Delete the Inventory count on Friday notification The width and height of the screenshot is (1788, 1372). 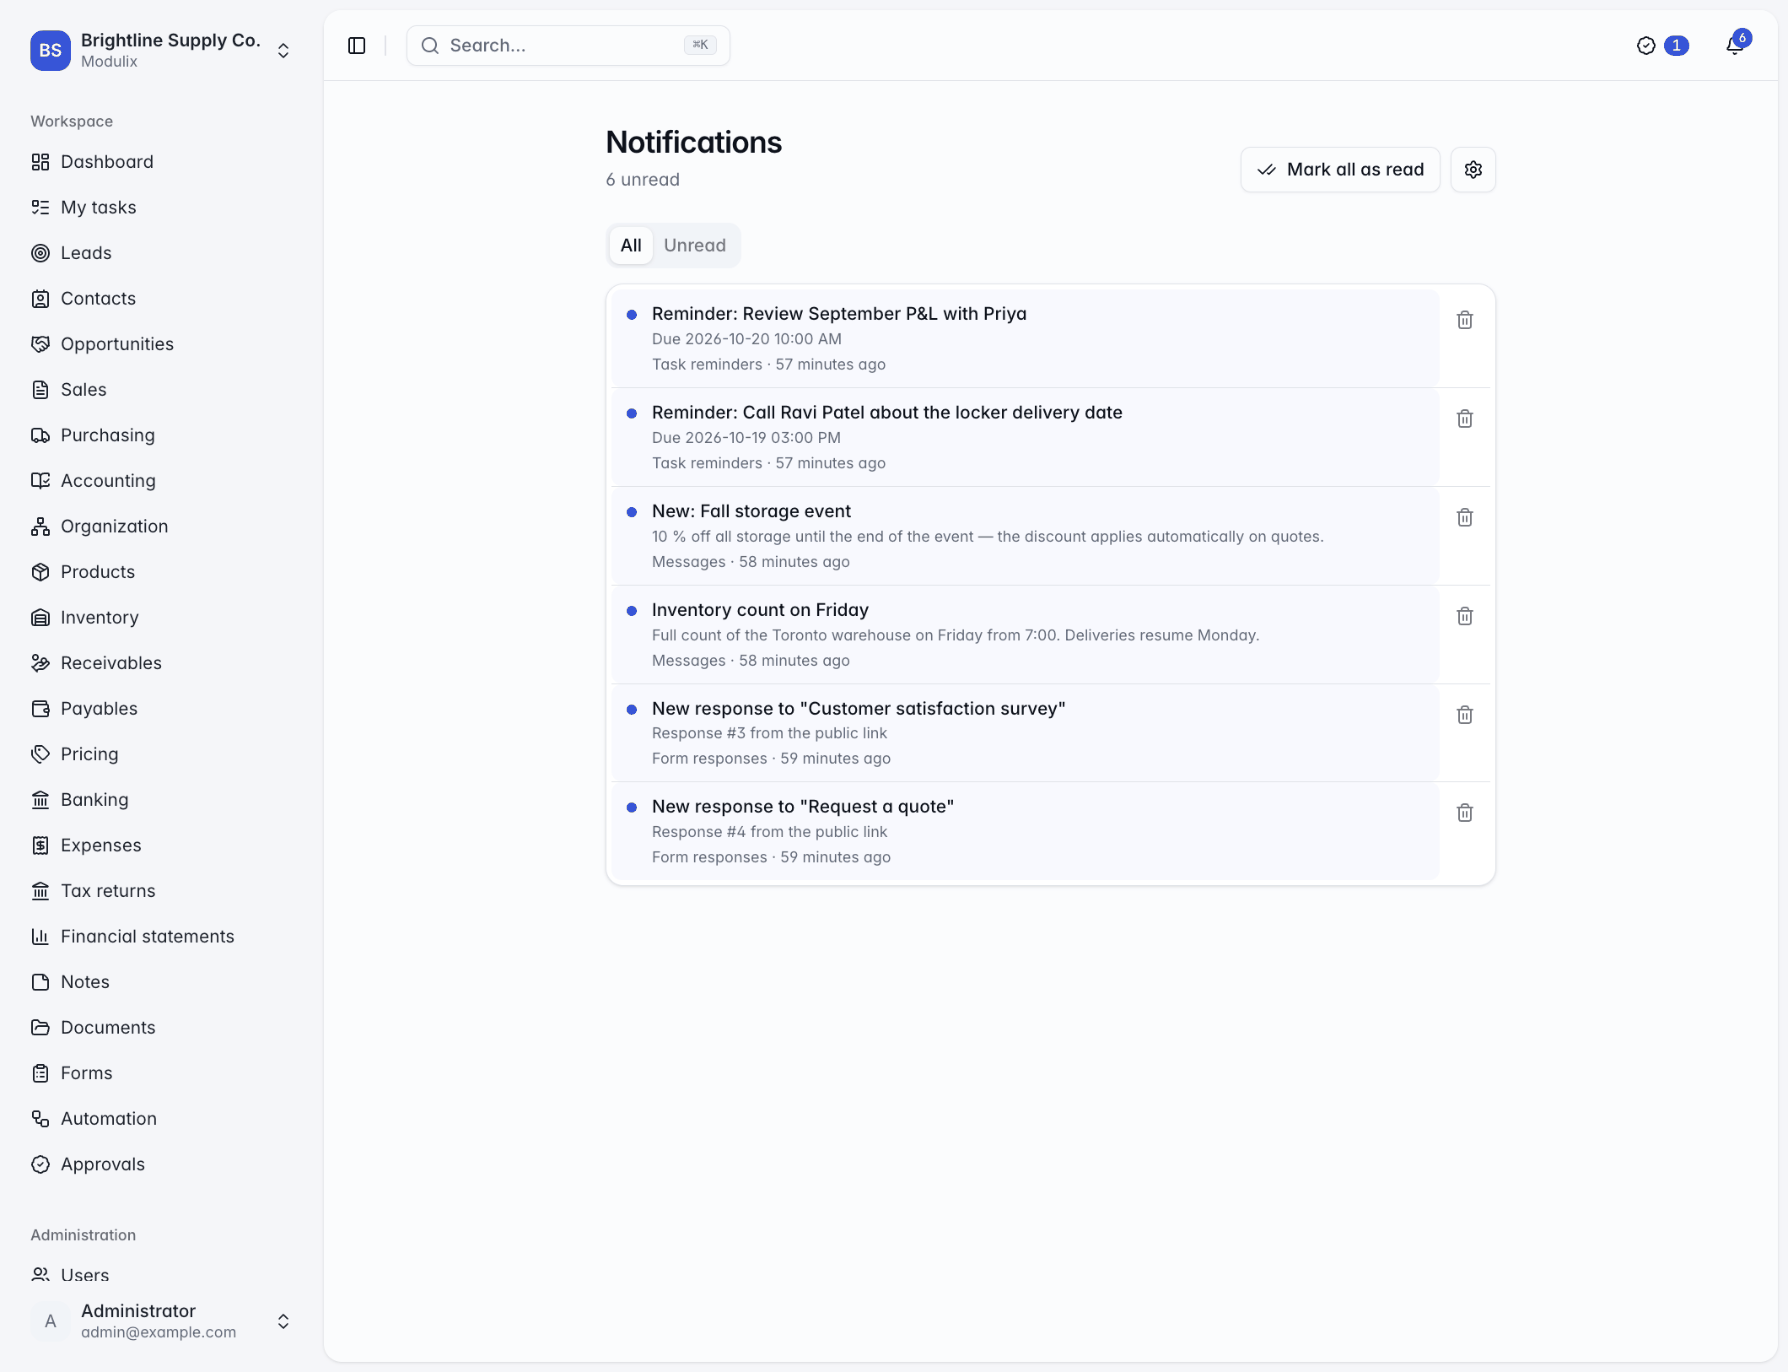tap(1465, 616)
